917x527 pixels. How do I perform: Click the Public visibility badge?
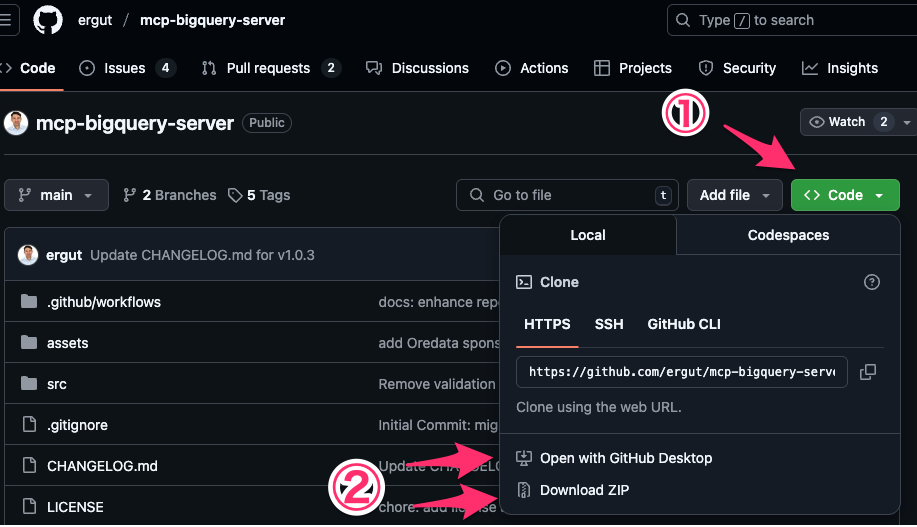[267, 123]
